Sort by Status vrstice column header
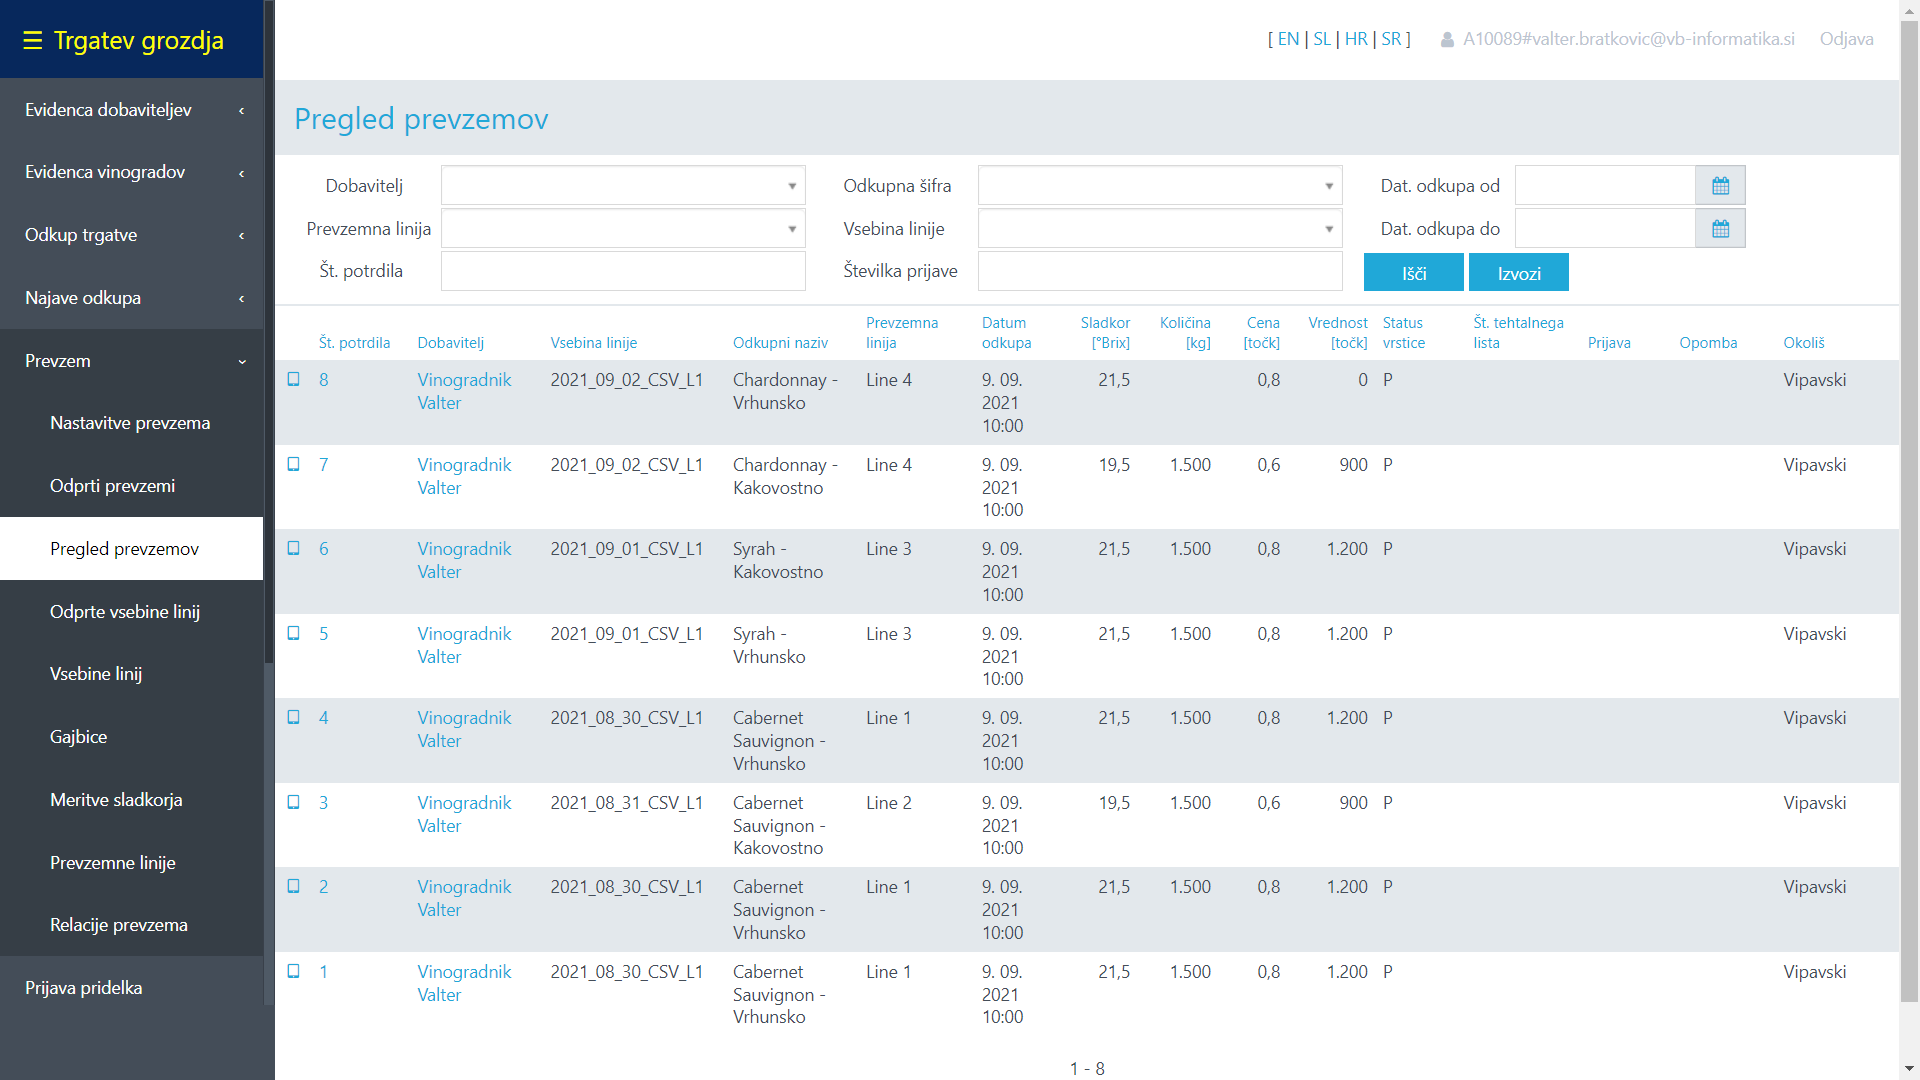 pos(1403,333)
